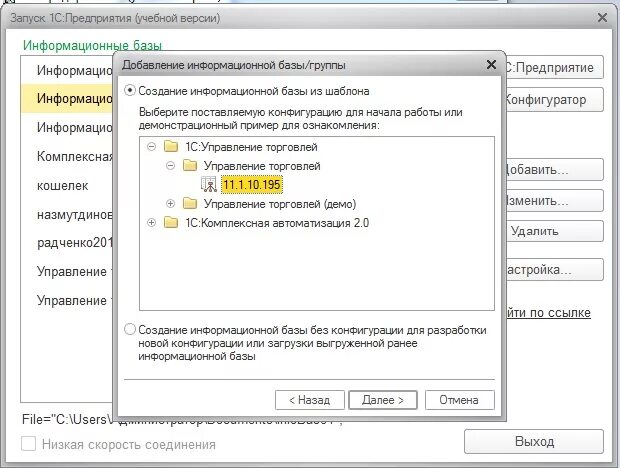Click the Отмена button in the dialog
The image size is (620, 468).
point(459,400)
